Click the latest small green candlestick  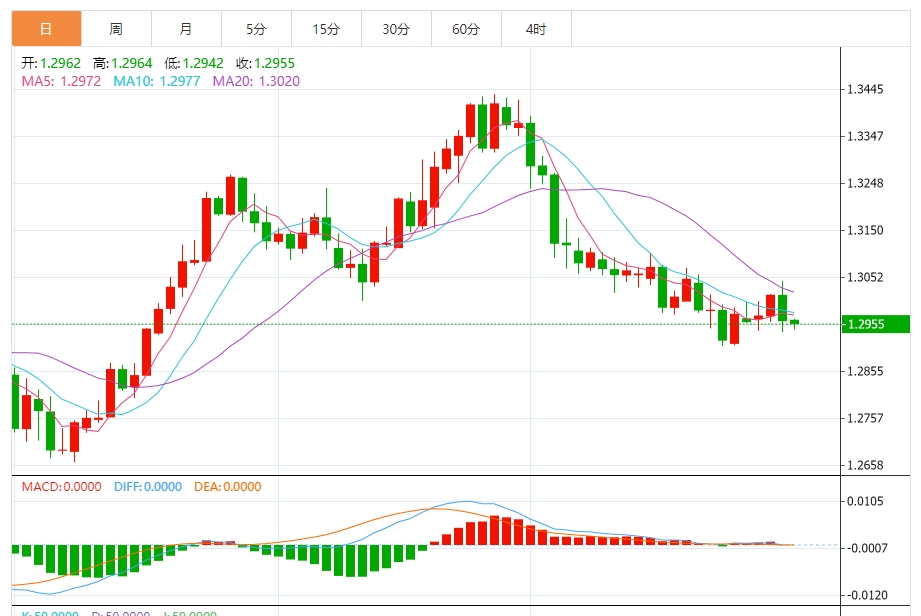coord(795,322)
